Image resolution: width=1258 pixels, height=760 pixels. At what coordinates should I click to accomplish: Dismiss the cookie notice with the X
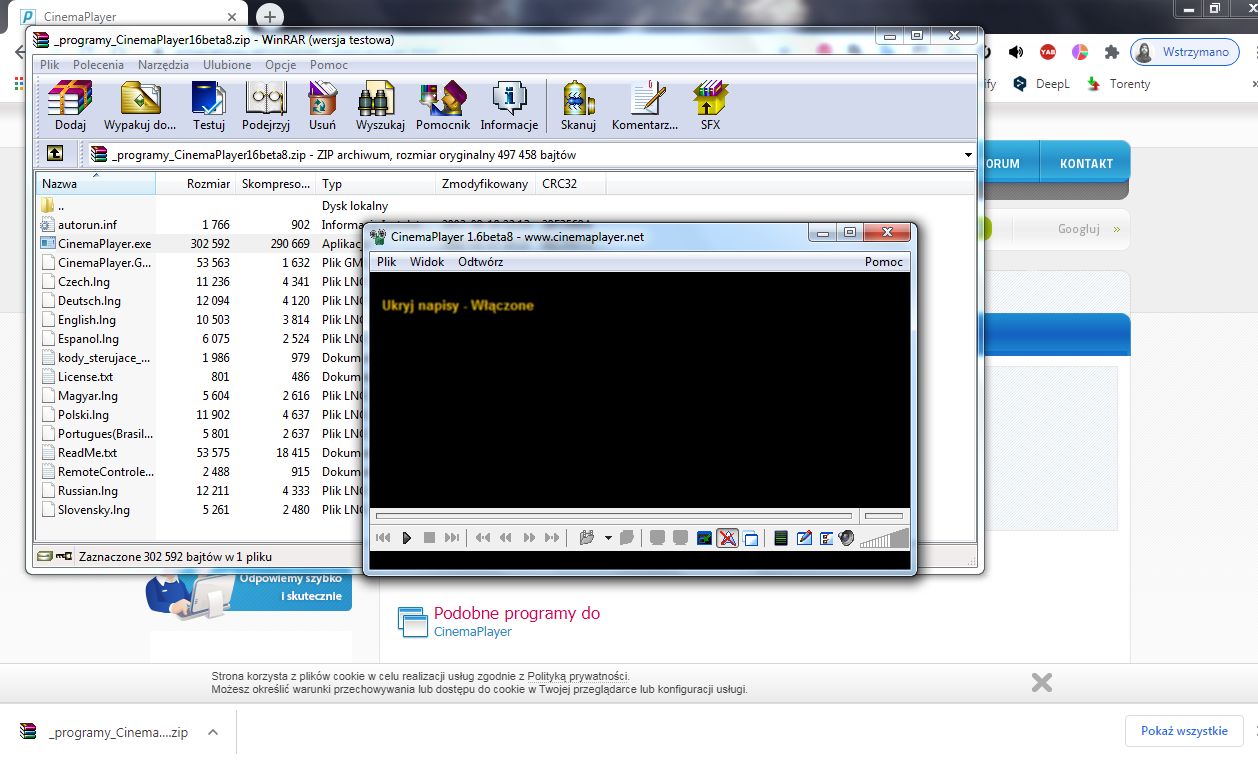coord(1041,682)
